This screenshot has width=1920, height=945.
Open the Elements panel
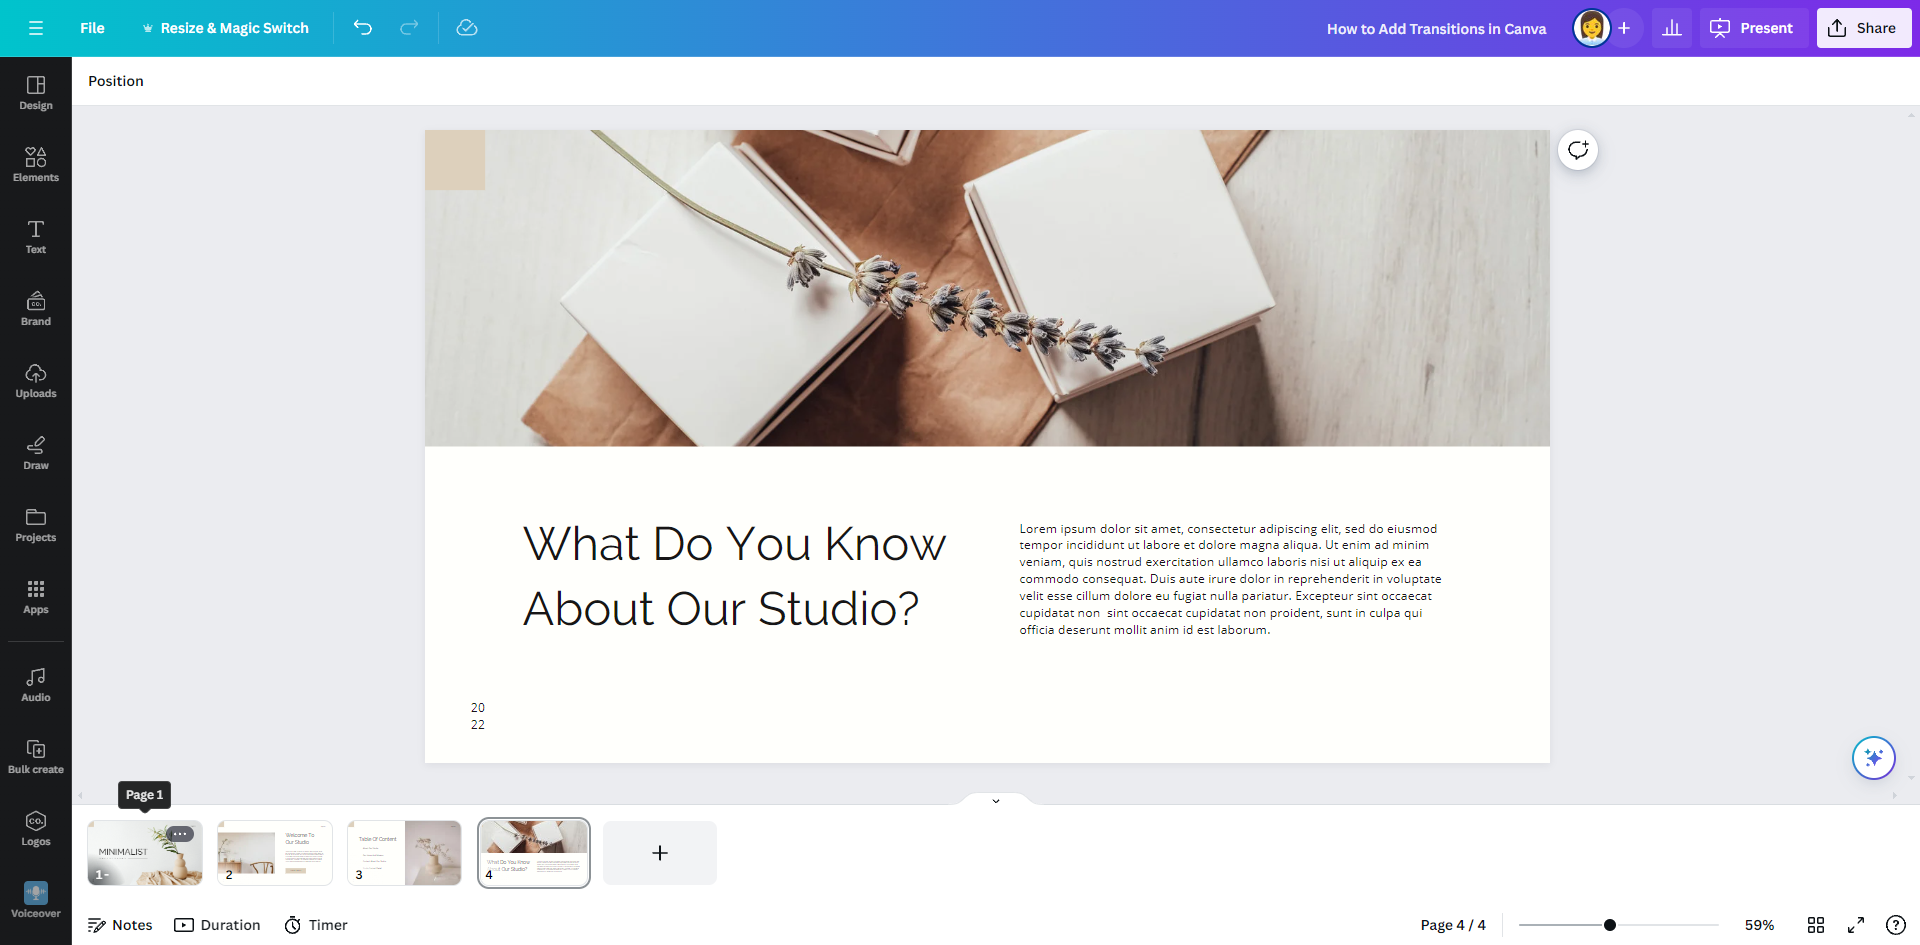(x=36, y=165)
